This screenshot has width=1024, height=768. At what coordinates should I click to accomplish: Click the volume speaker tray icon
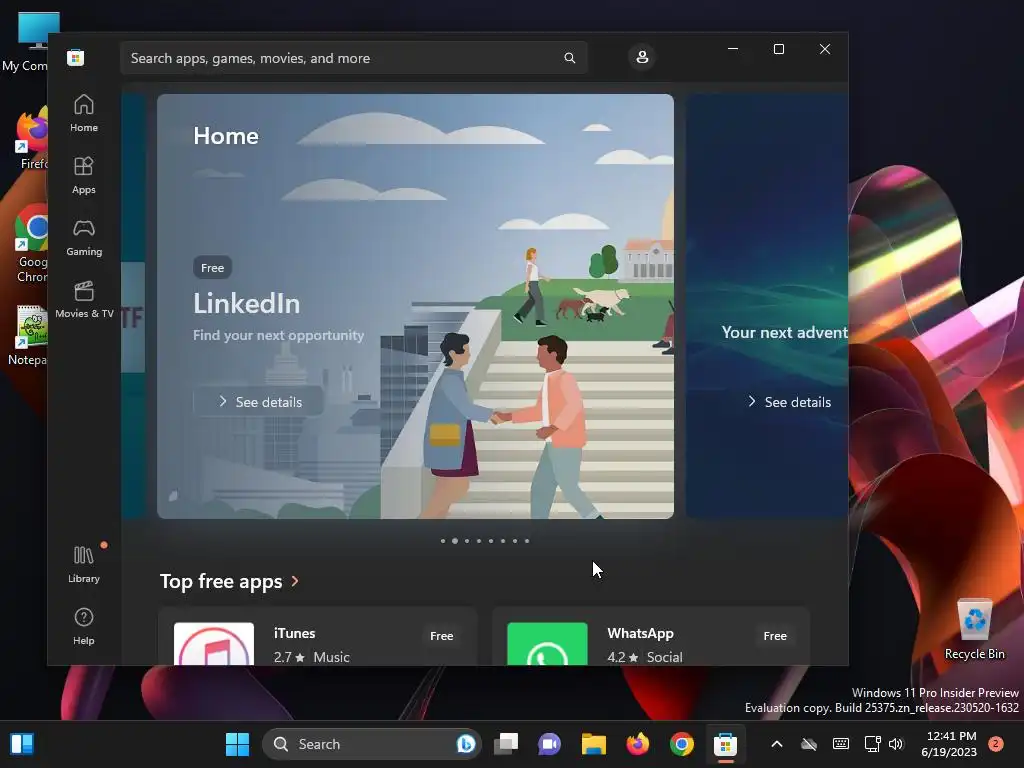pyautogui.click(x=896, y=744)
